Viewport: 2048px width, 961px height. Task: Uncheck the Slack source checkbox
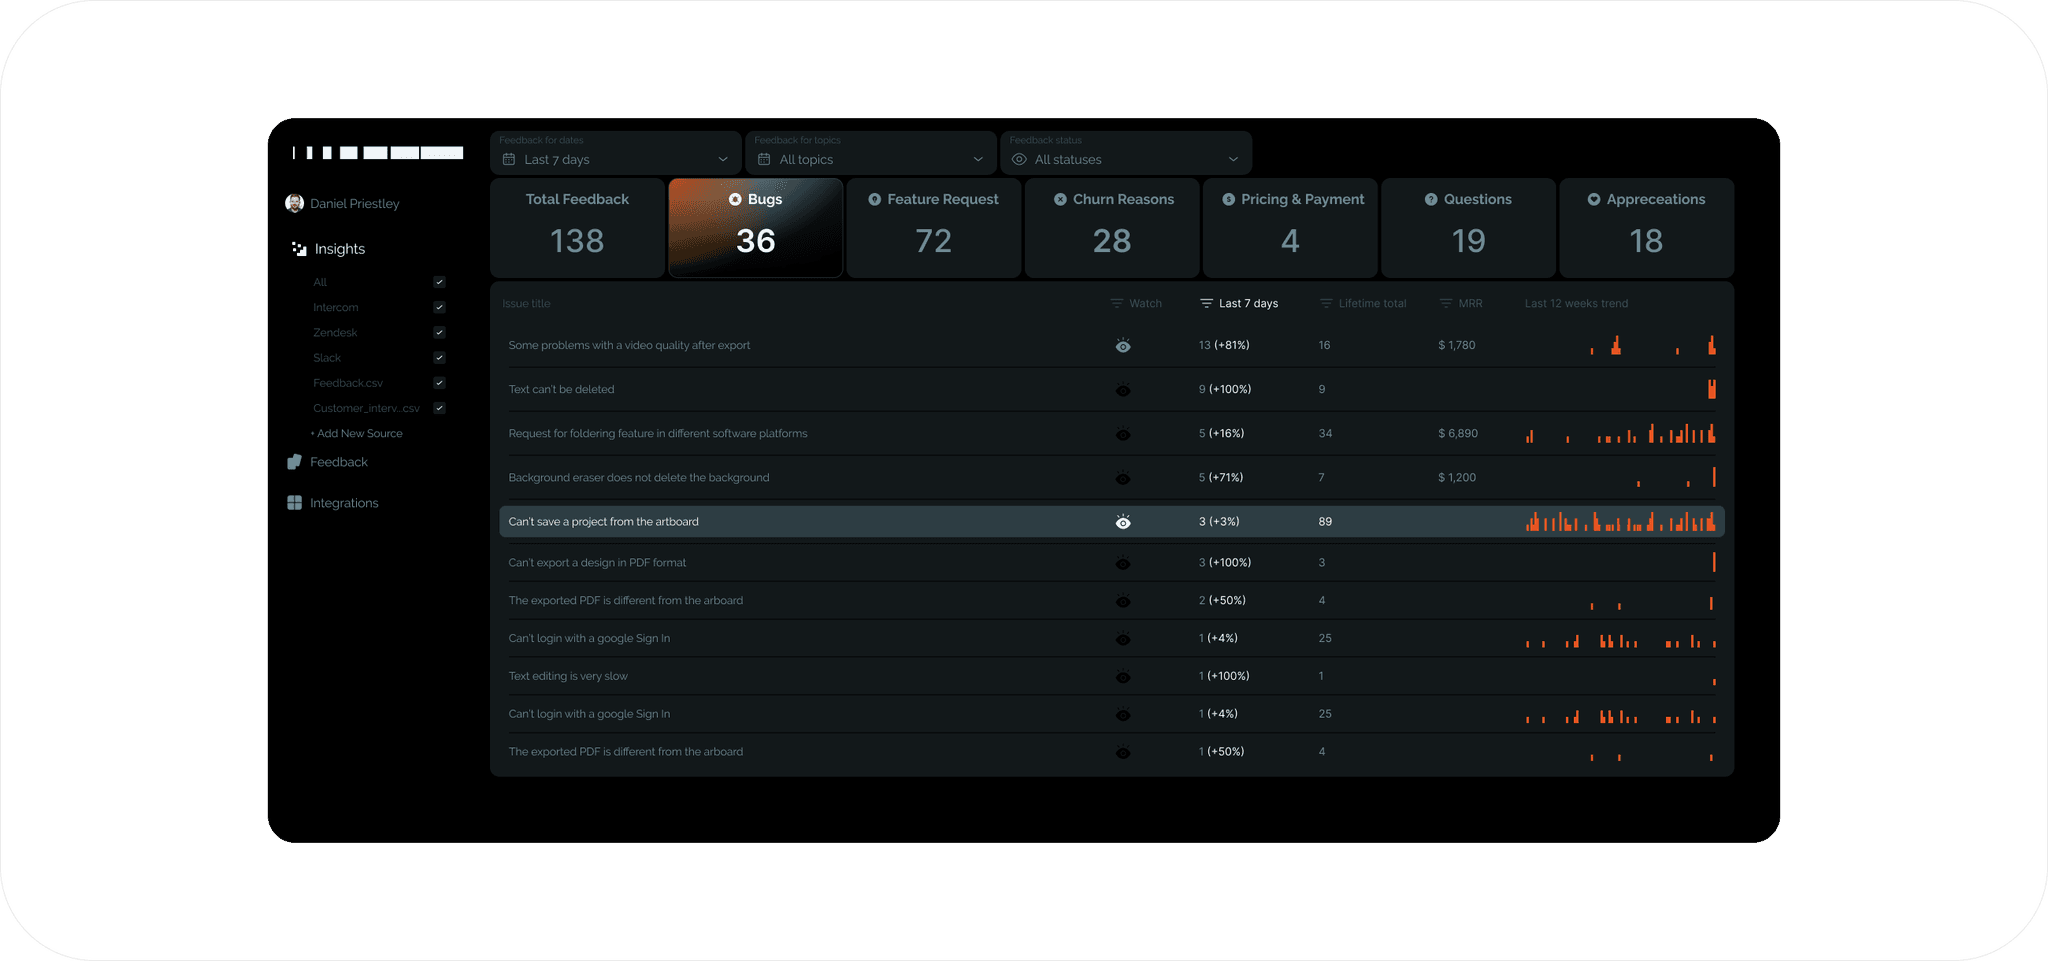[439, 357]
